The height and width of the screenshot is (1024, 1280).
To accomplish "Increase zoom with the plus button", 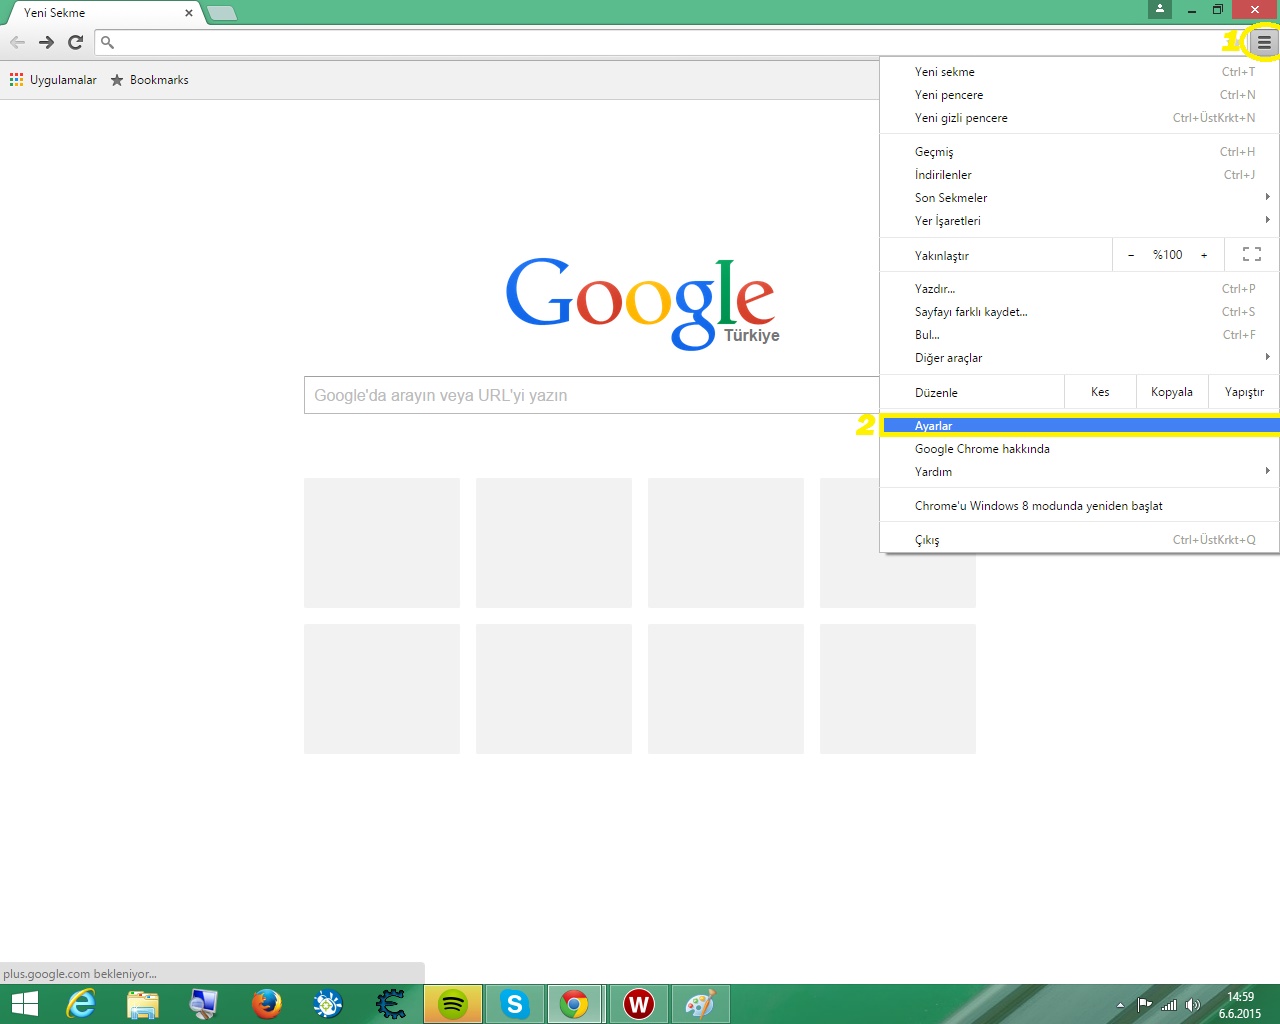I will (x=1204, y=255).
